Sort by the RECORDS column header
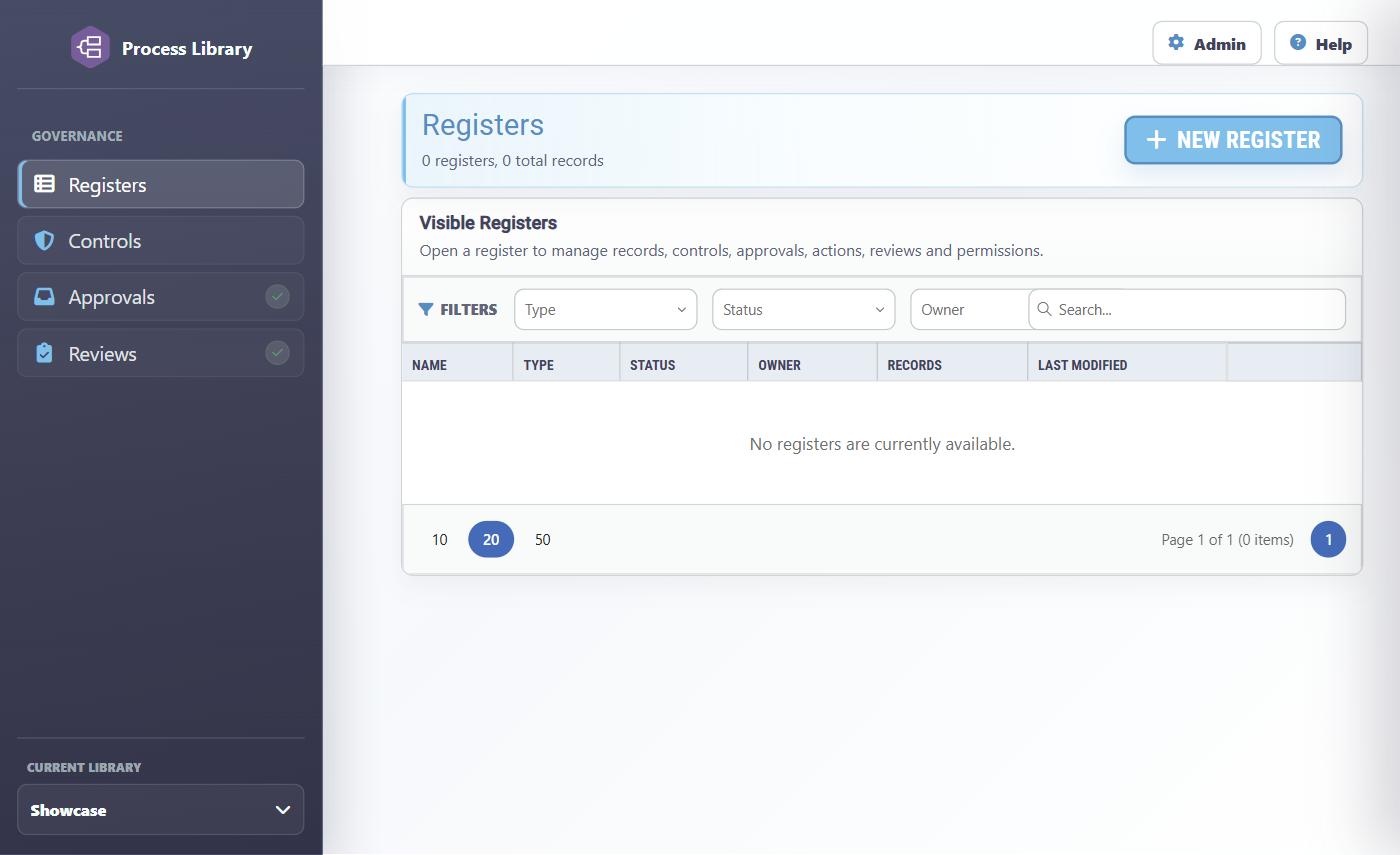This screenshot has width=1400, height=855. [952, 364]
